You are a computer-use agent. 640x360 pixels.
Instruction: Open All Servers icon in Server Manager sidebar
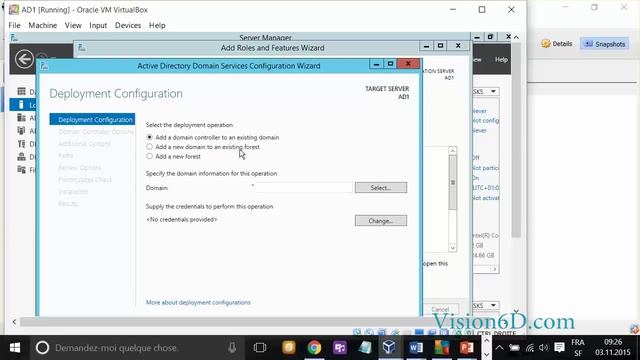[x=22, y=118]
